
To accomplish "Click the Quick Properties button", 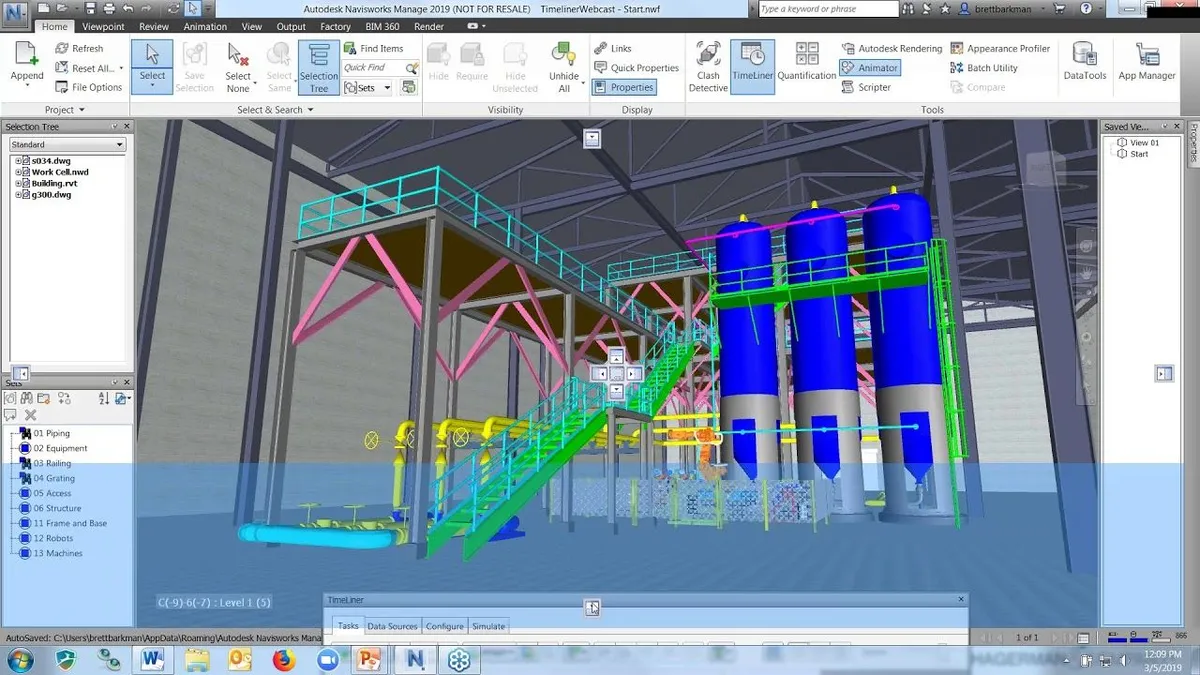I will (636, 68).
